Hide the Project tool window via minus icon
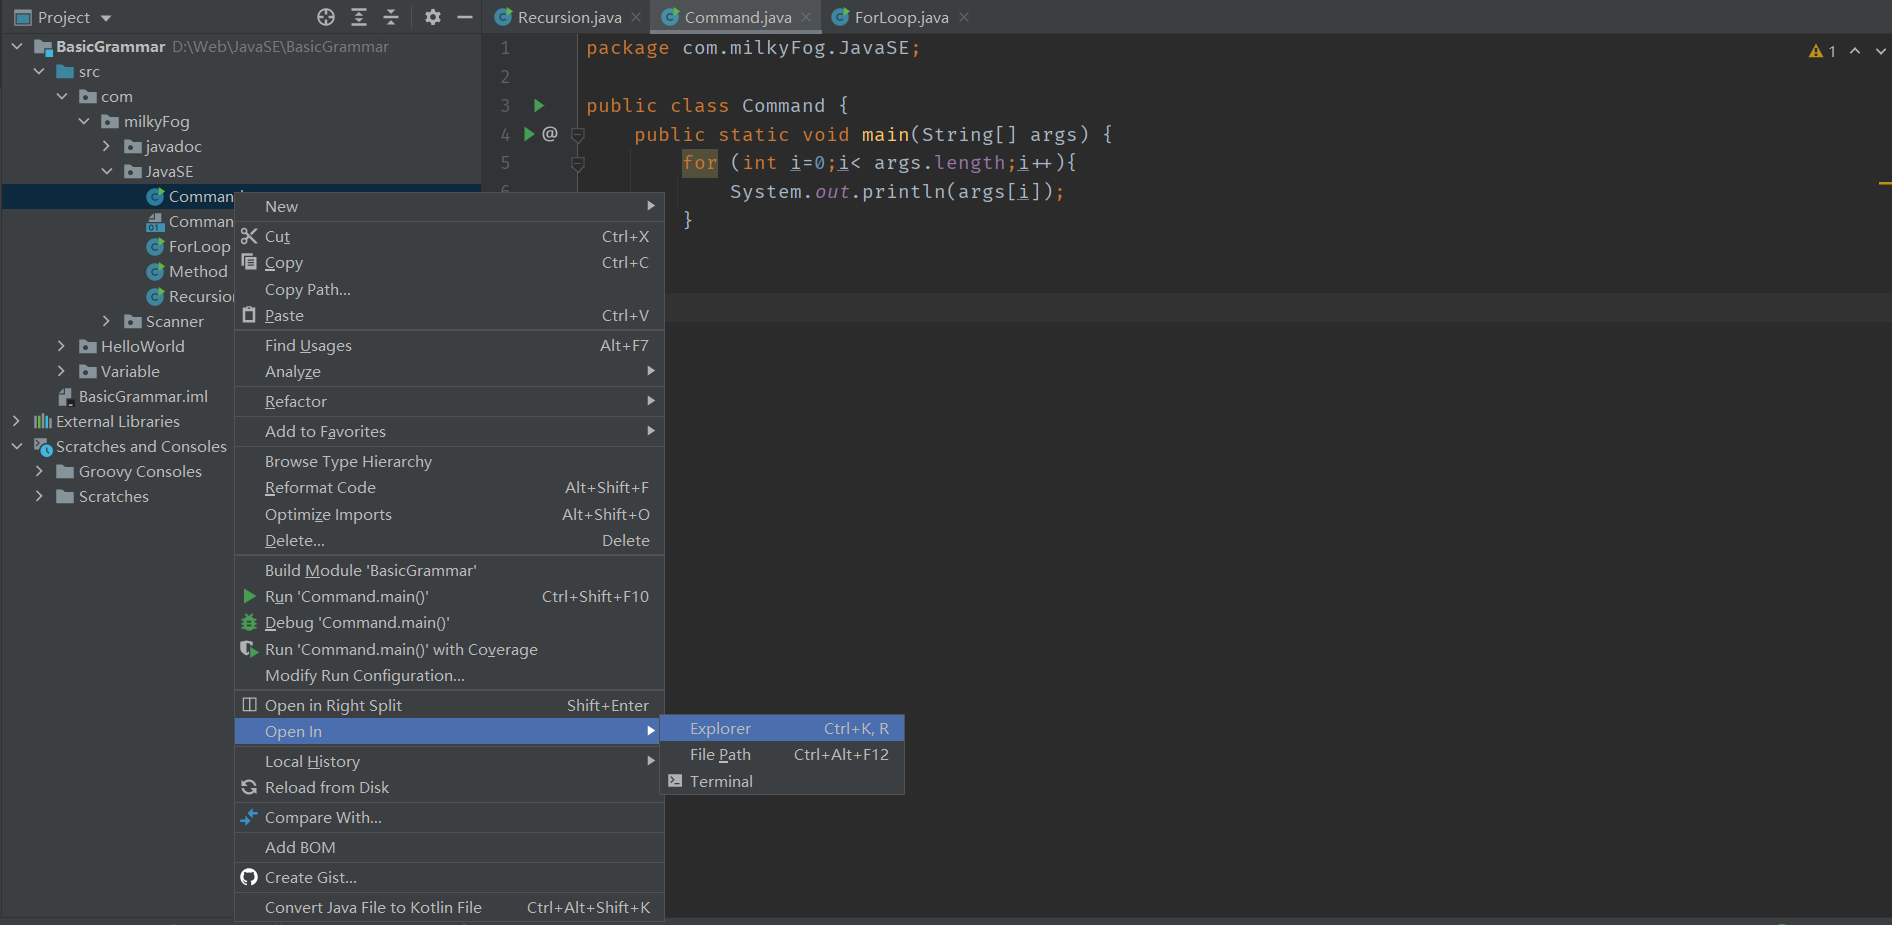 tap(465, 17)
